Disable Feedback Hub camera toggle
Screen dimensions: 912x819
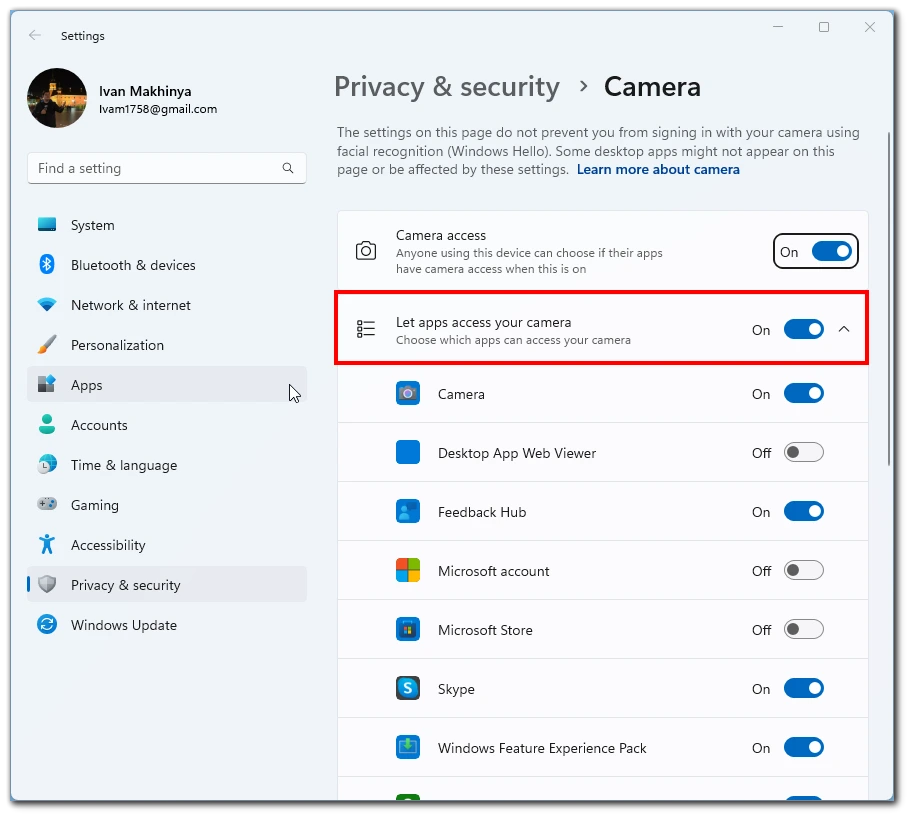(x=804, y=512)
